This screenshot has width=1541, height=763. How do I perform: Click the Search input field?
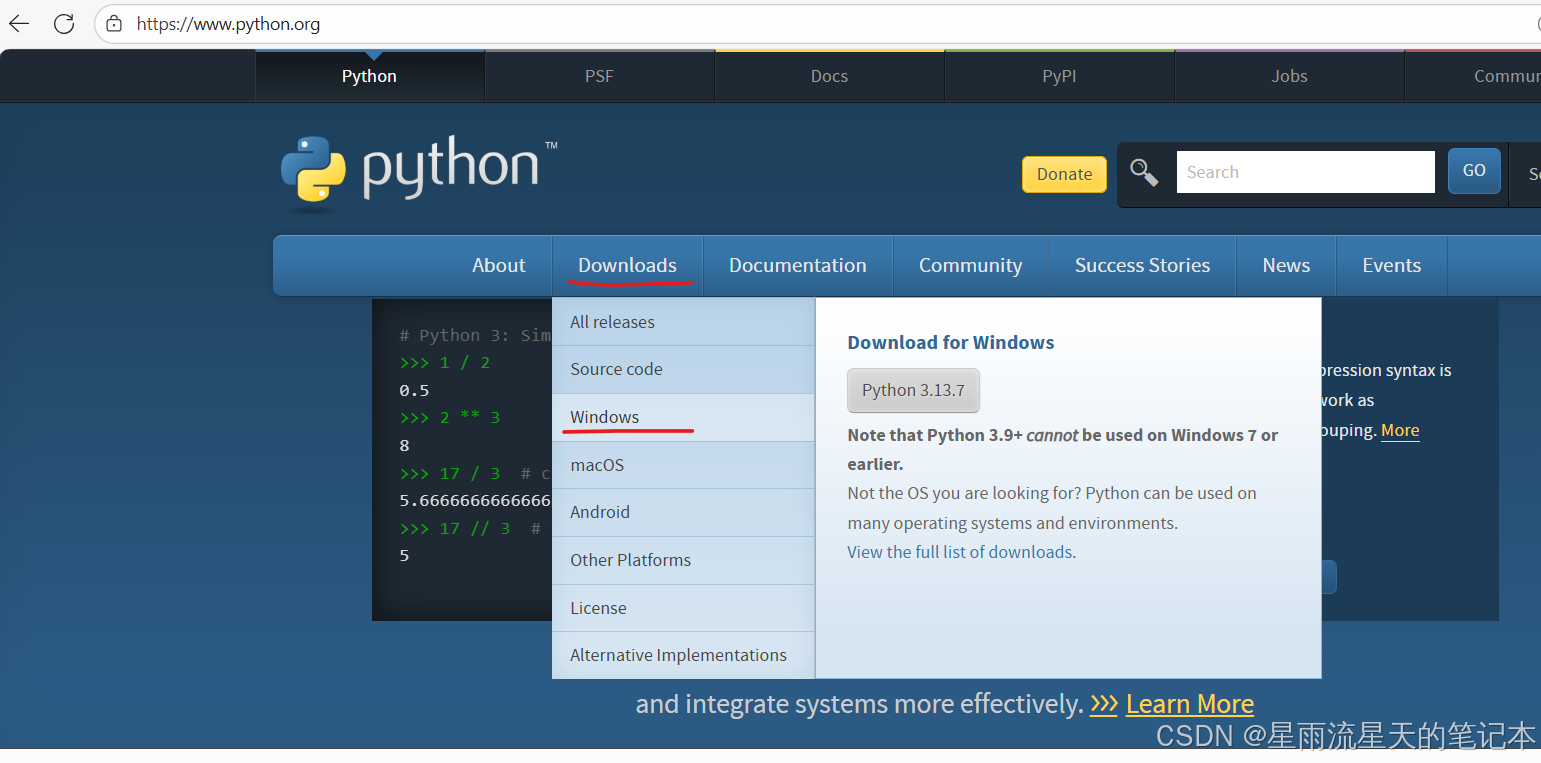[x=1305, y=172]
